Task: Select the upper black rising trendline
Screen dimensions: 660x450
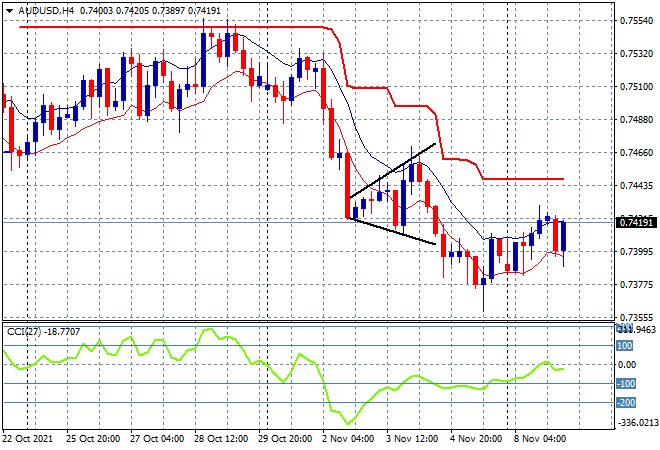Action: (x=392, y=171)
